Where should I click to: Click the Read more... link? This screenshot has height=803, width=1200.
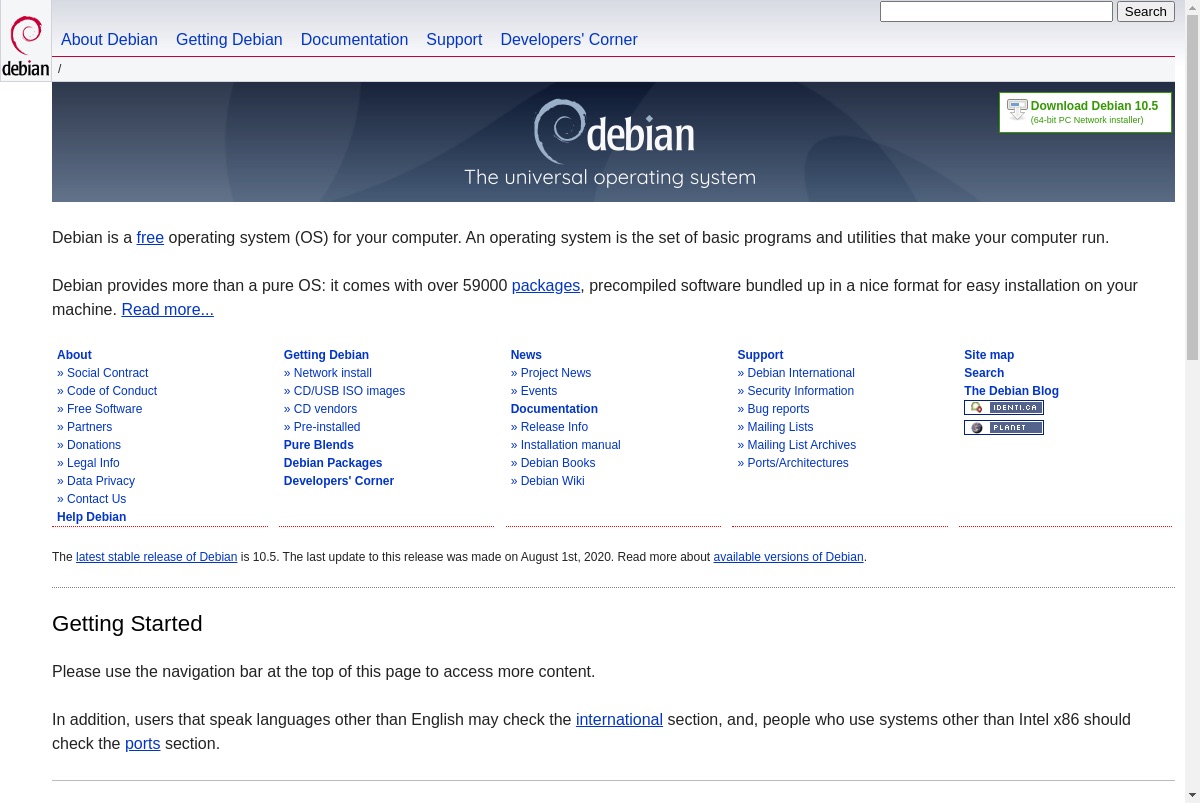click(167, 310)
